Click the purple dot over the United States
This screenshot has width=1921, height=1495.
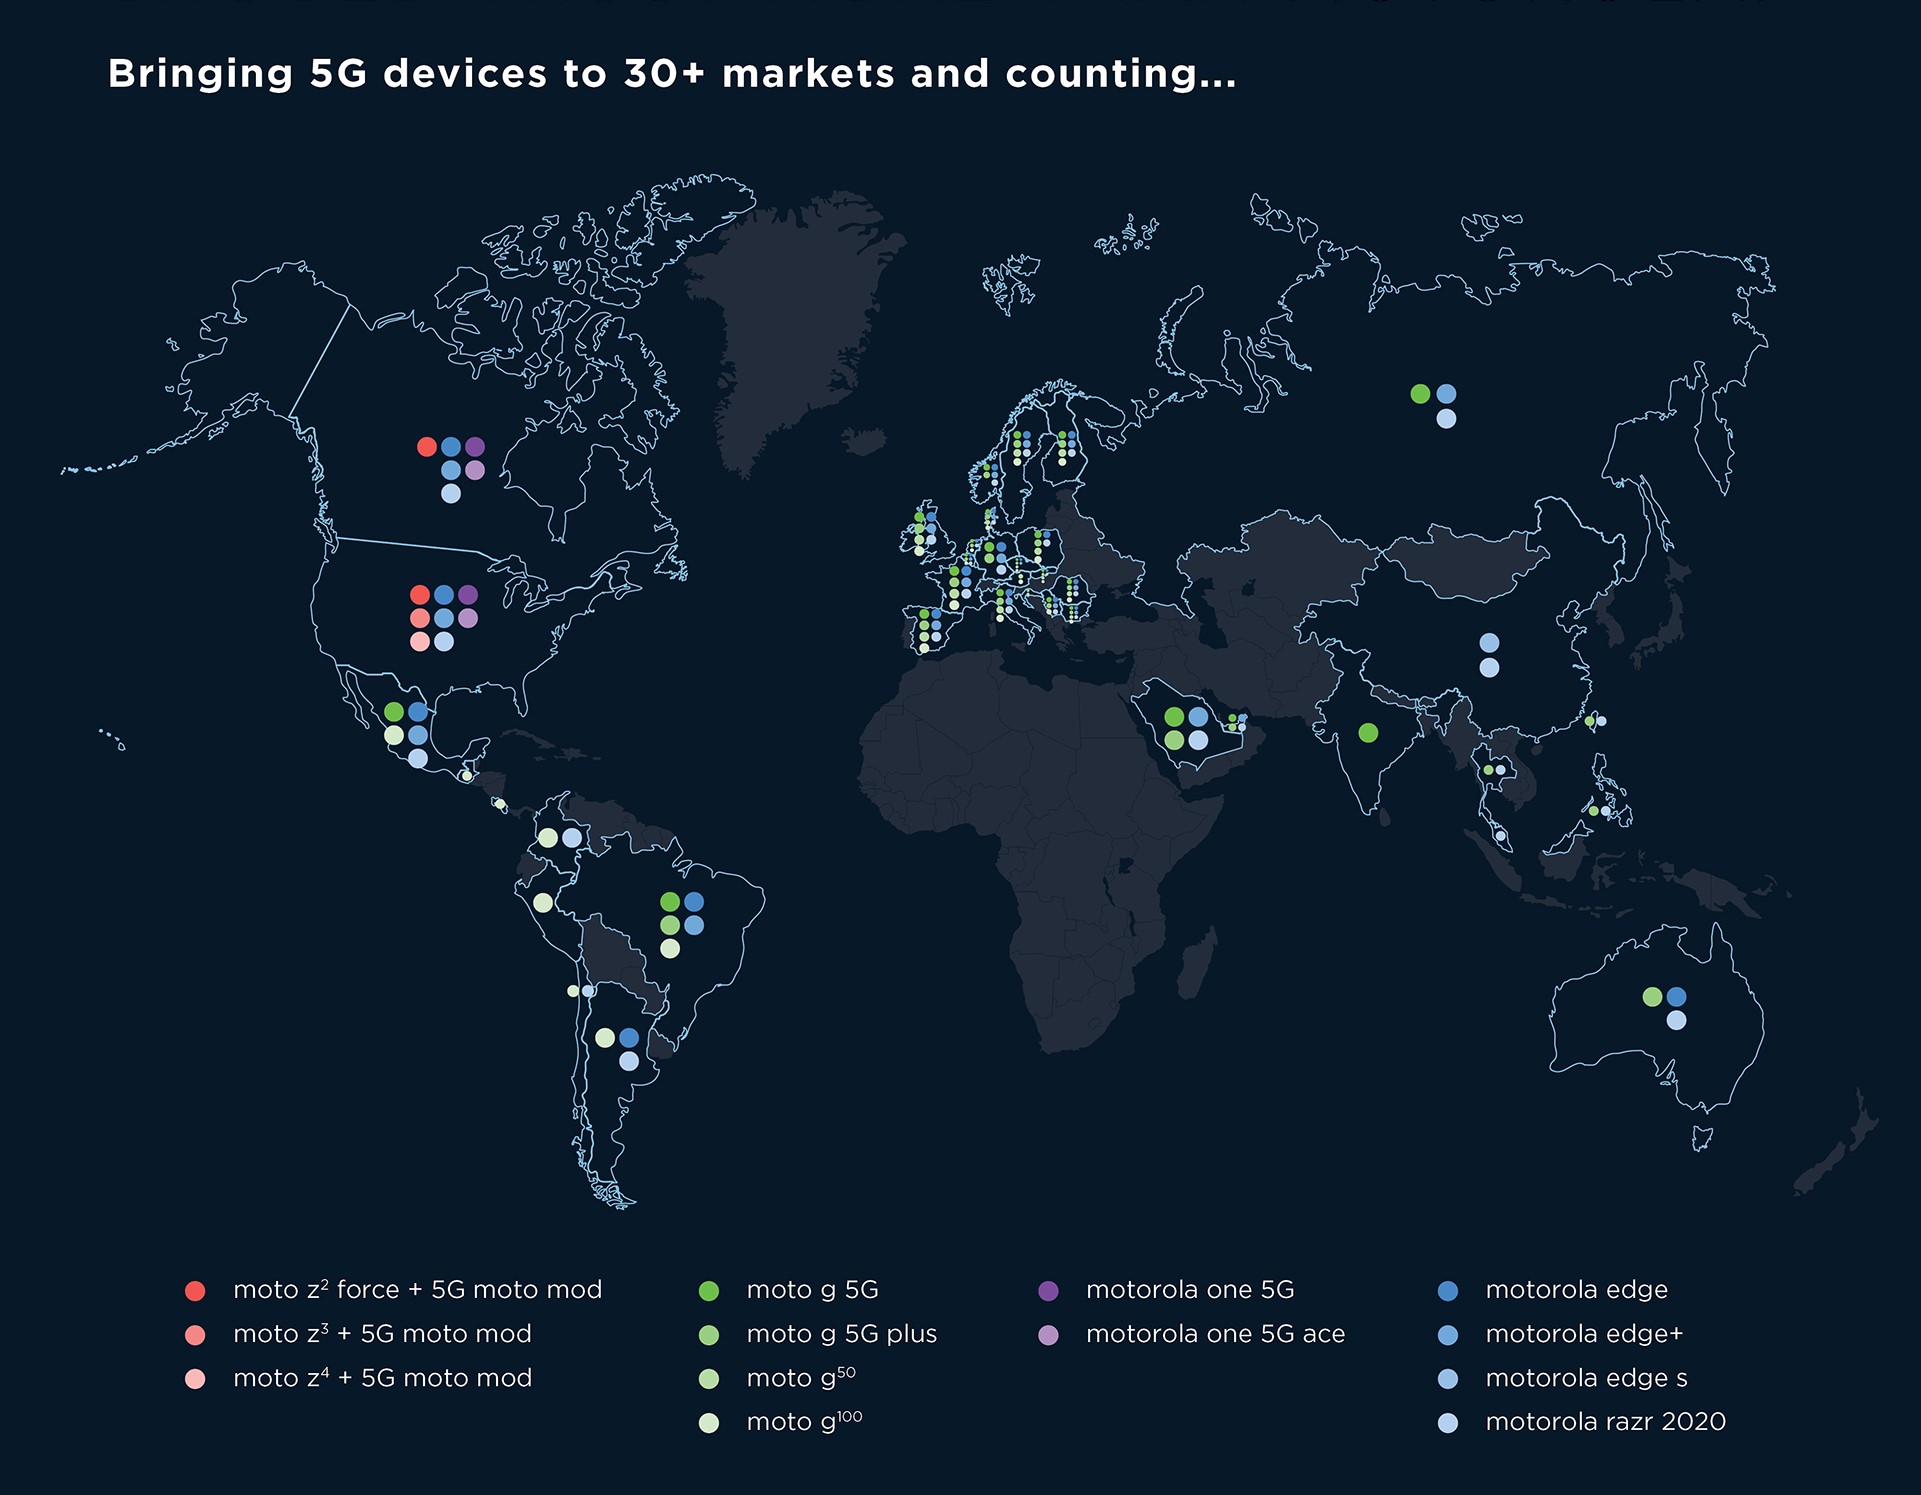[468, 595]
